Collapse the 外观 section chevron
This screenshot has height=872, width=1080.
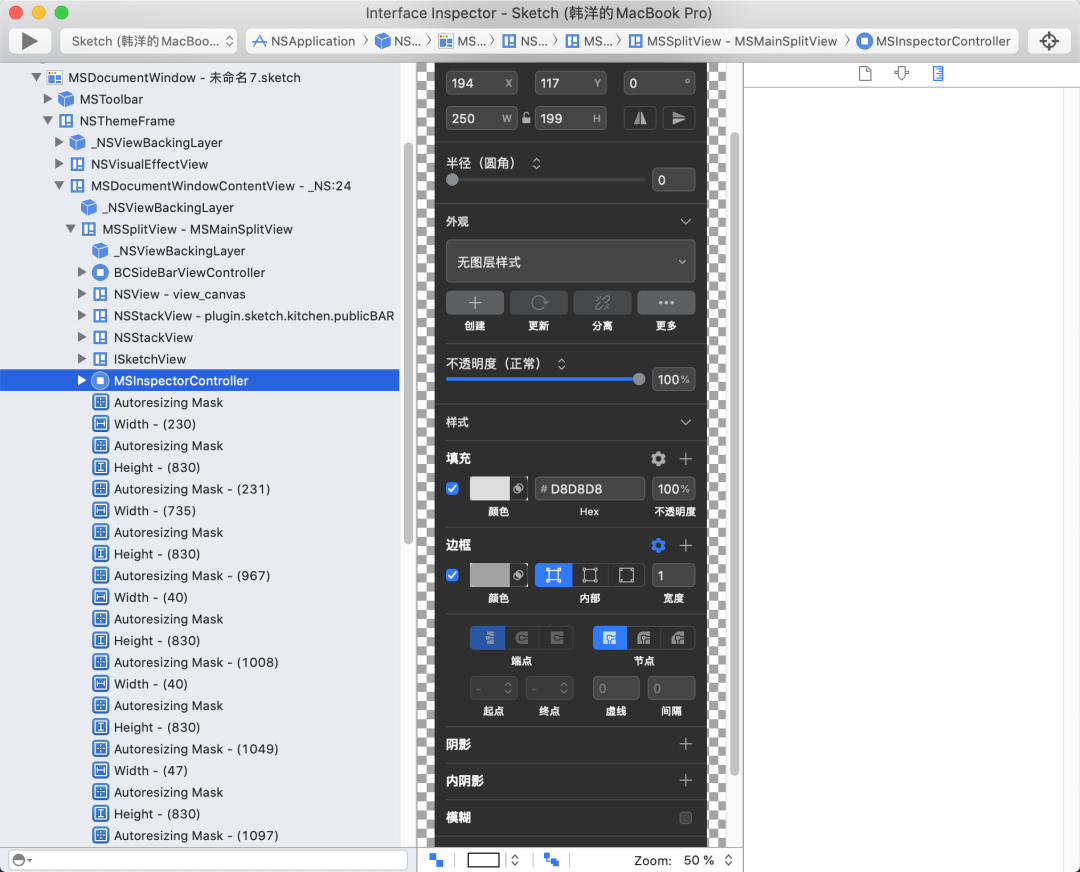point(685,222)
